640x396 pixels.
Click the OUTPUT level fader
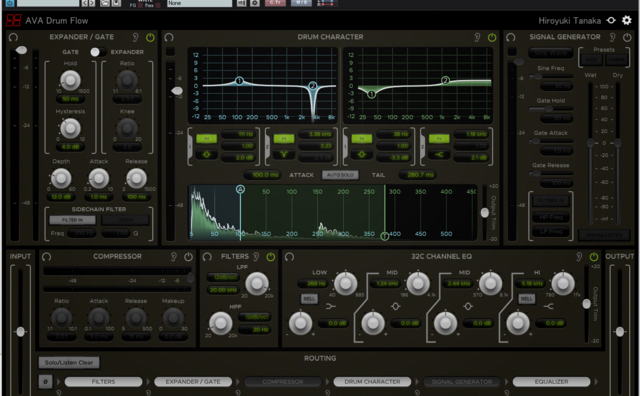pyautogui.click(x=620, y=331)
